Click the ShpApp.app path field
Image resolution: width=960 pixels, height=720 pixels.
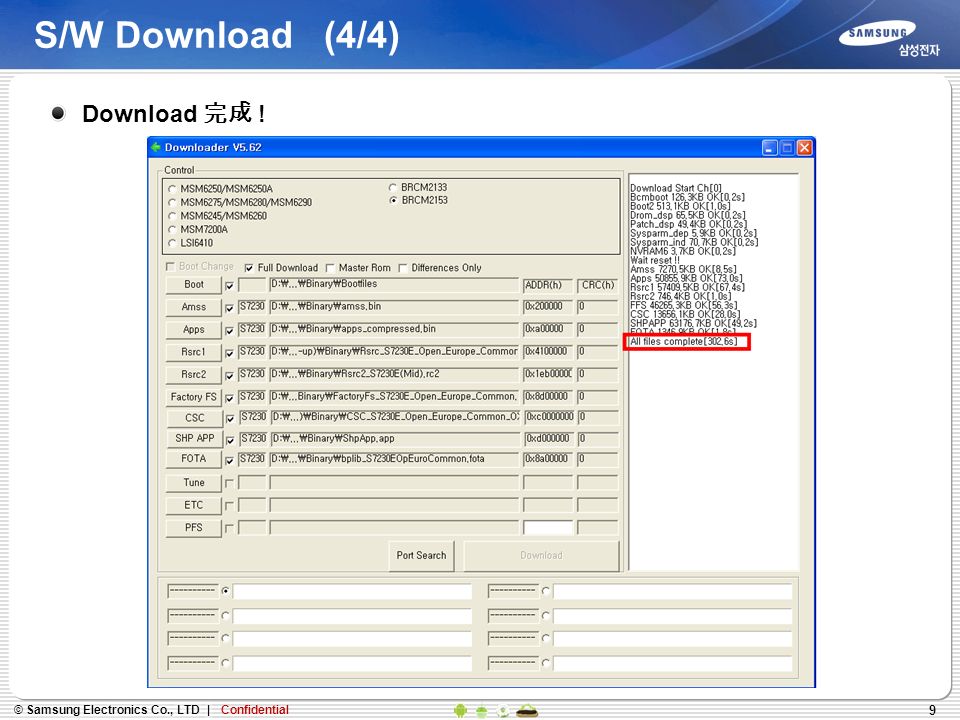point(394,439)
